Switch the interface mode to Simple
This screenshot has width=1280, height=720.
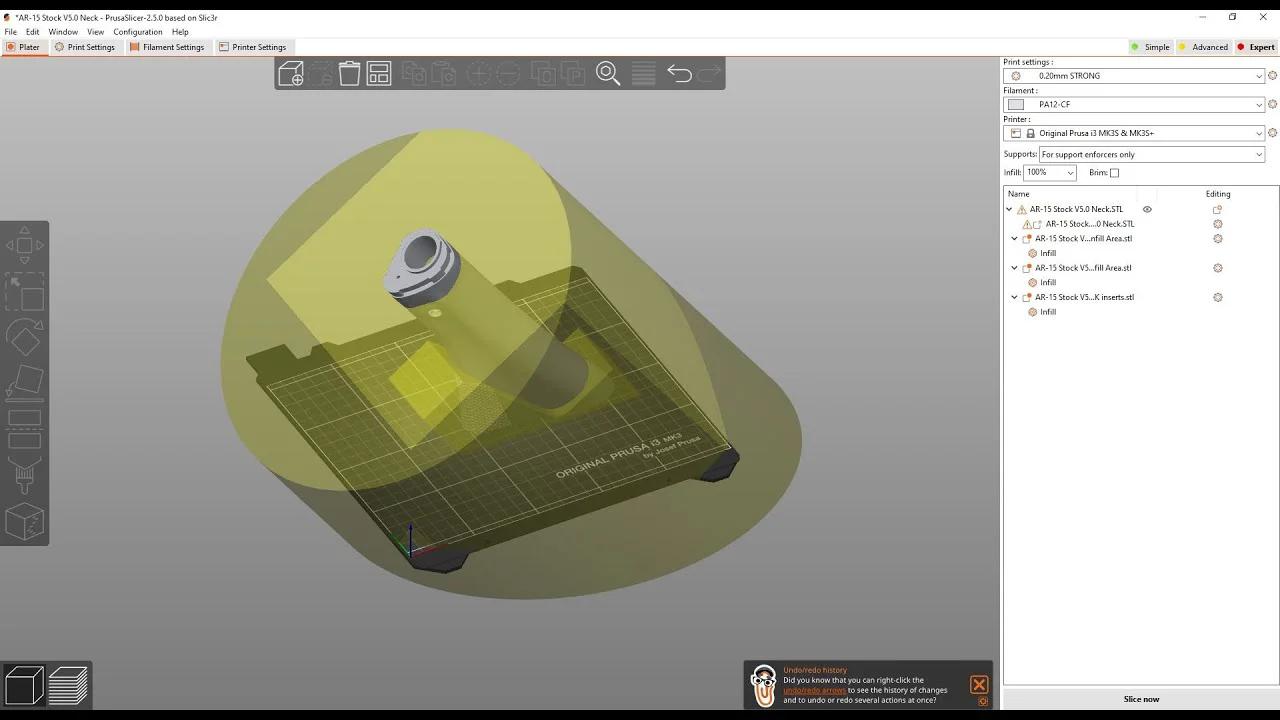pyautogui.click(x=1159, y=46)
